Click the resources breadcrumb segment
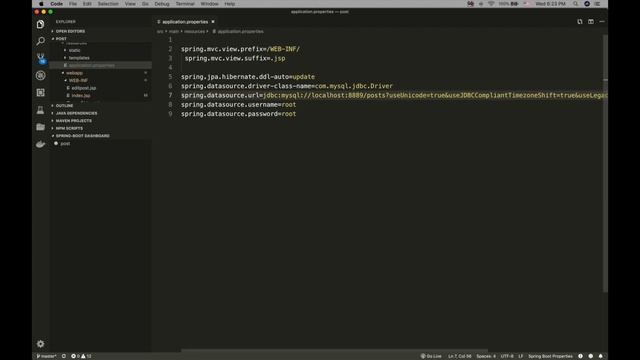Viewport: 640px width, 360px height. point(194,31)
